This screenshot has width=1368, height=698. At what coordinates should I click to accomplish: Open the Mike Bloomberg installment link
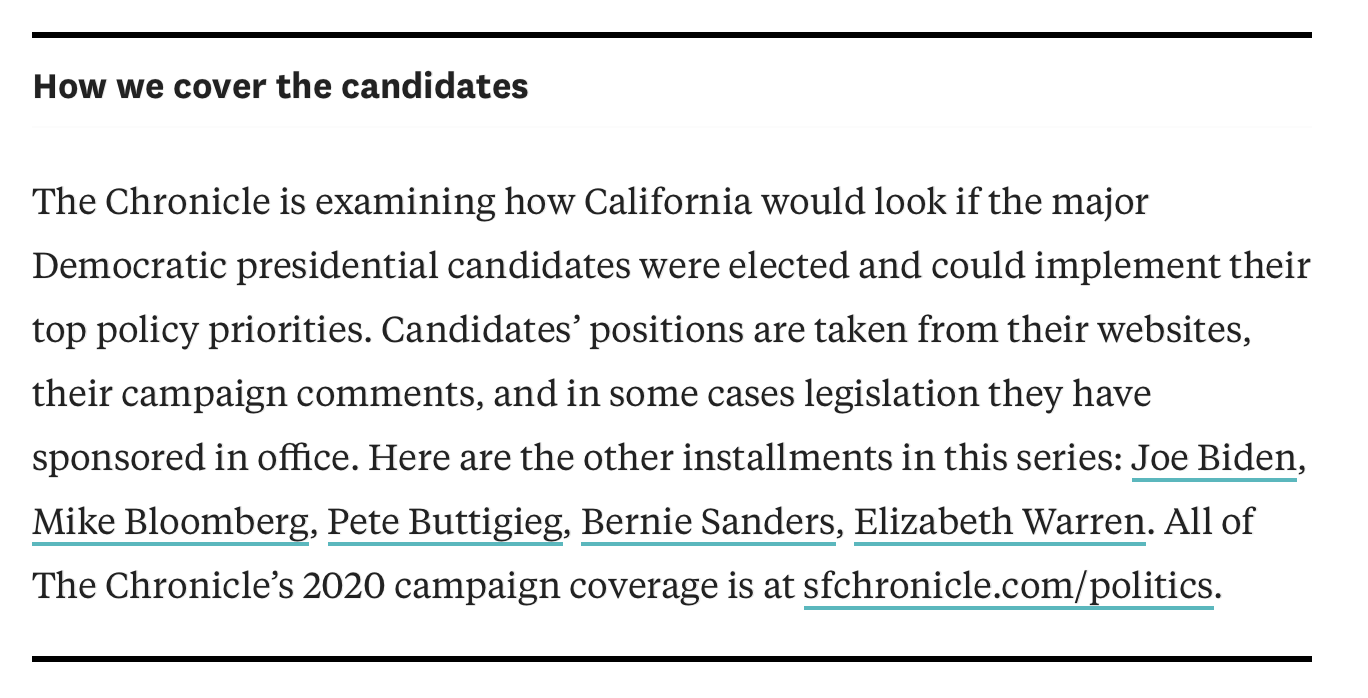click(x=170, y=523)
